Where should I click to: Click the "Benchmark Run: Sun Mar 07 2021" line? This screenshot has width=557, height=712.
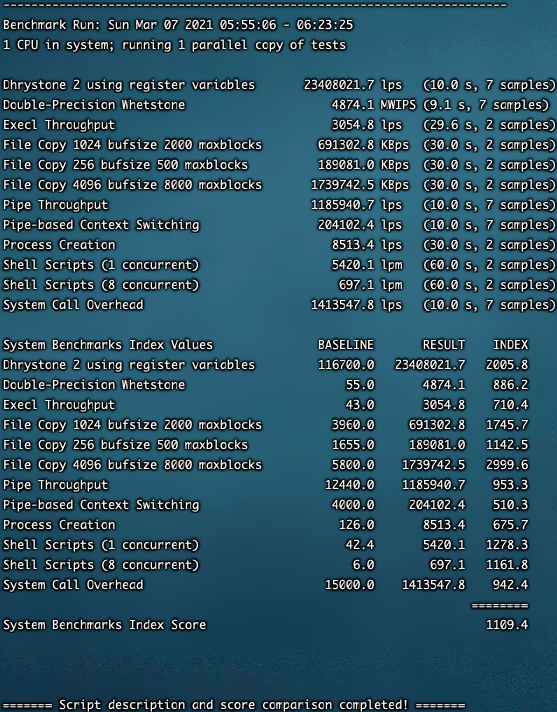click(x=178, y=25)
